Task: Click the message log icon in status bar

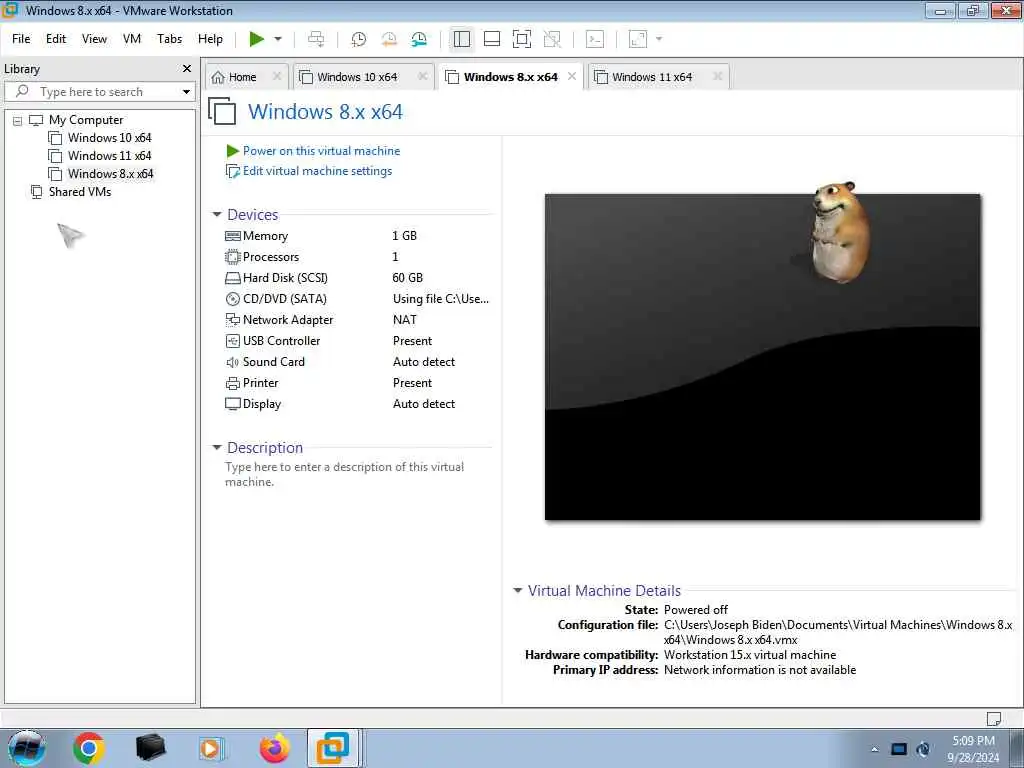Action: coord(994,718)
